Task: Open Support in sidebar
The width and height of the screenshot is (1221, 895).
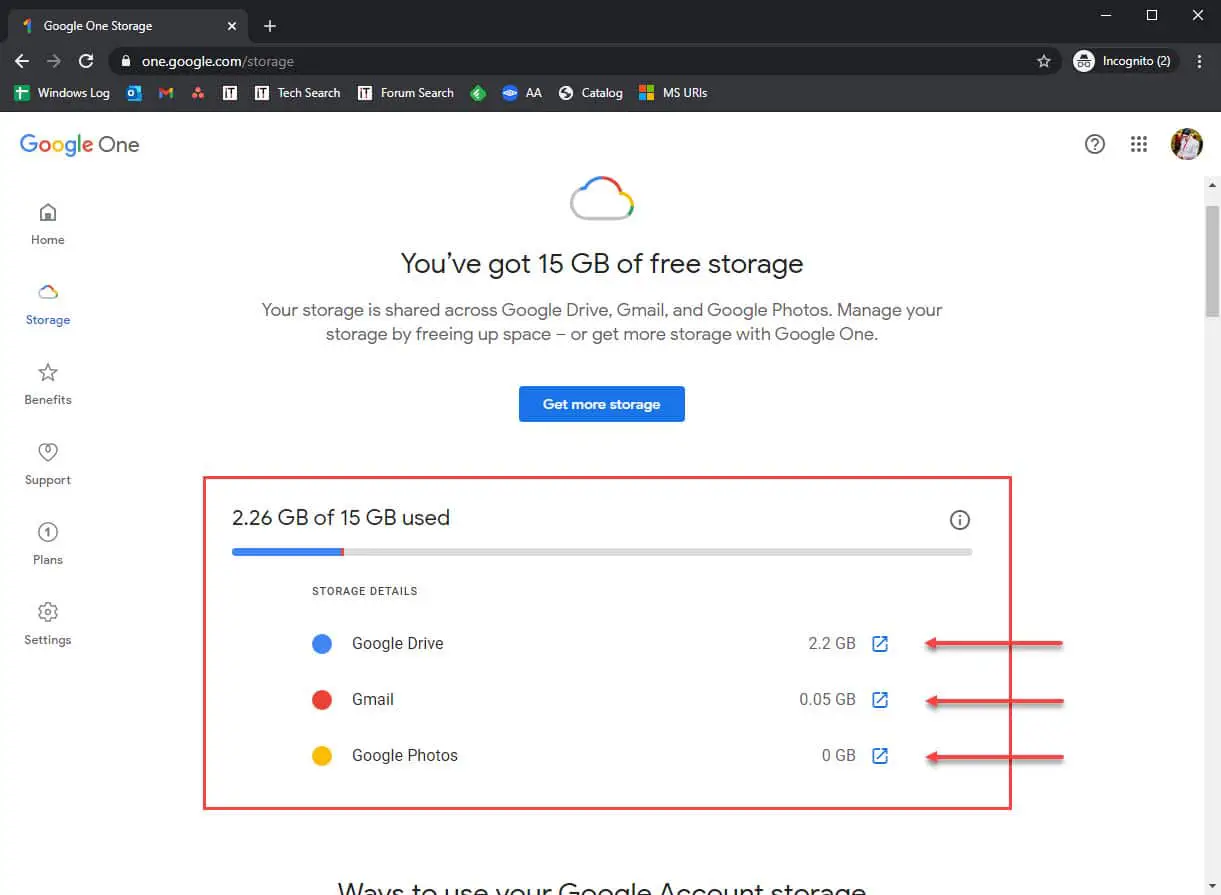Action: click(x=48, y=464)
